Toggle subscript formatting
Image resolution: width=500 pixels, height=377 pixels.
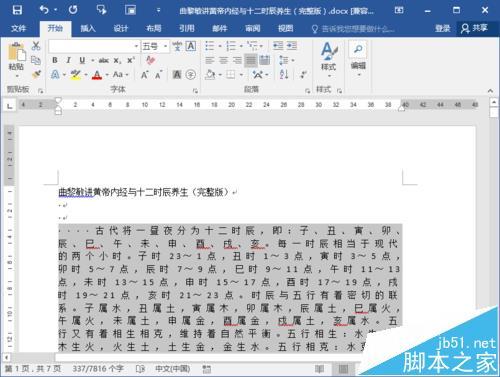coord(117,60)
